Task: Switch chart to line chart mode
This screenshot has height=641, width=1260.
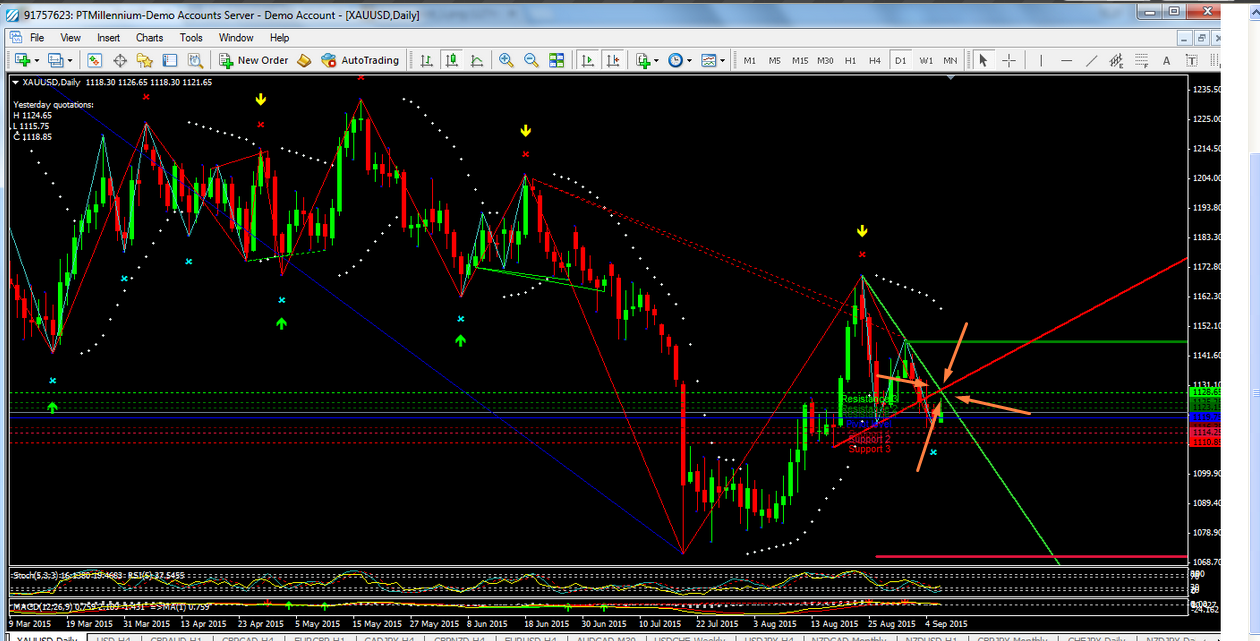Action: pyautogui.click(x=475, y=60)
